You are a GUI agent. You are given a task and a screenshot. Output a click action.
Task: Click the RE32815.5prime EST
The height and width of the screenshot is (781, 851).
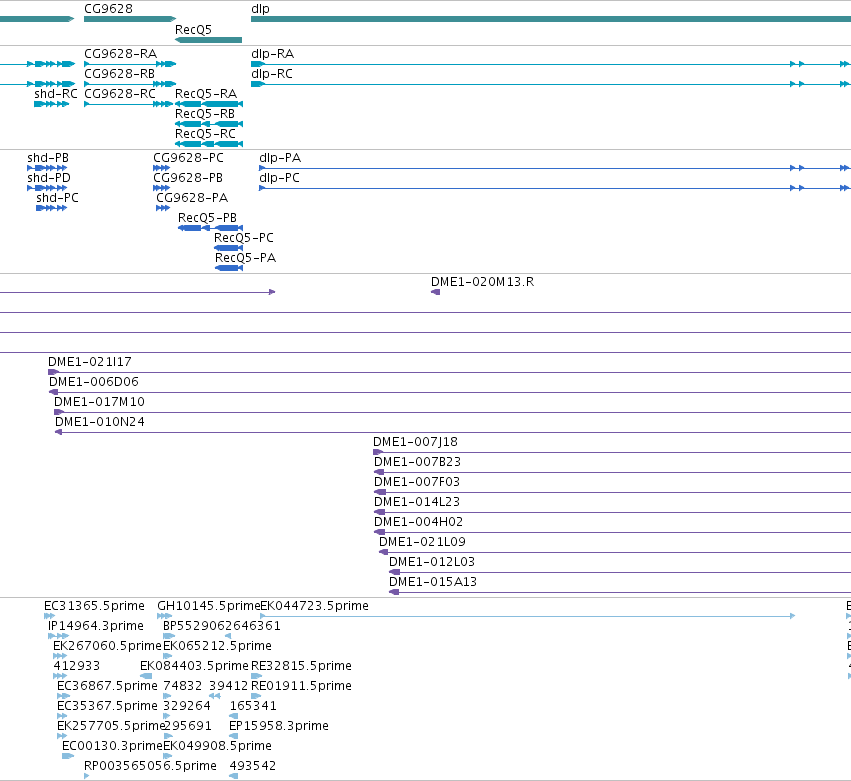(x=256, y=676)
